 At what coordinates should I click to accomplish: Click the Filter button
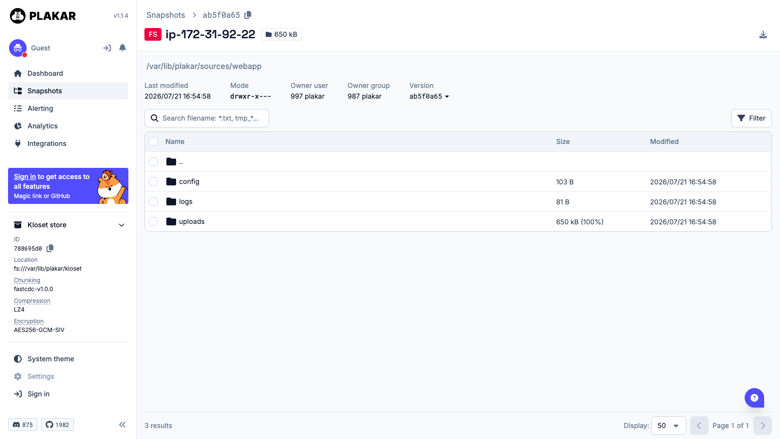pos(751,118)
